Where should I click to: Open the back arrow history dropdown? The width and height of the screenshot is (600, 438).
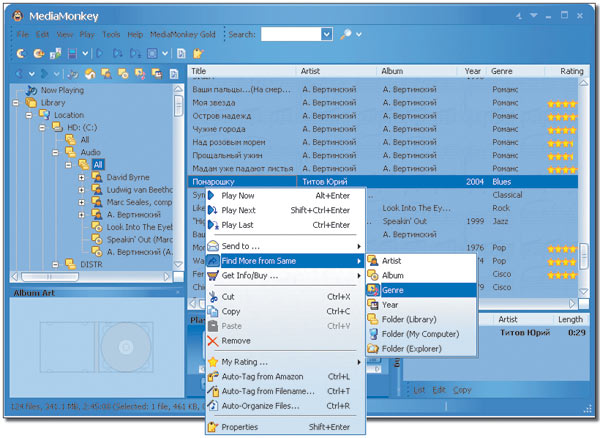pos(32,74)
